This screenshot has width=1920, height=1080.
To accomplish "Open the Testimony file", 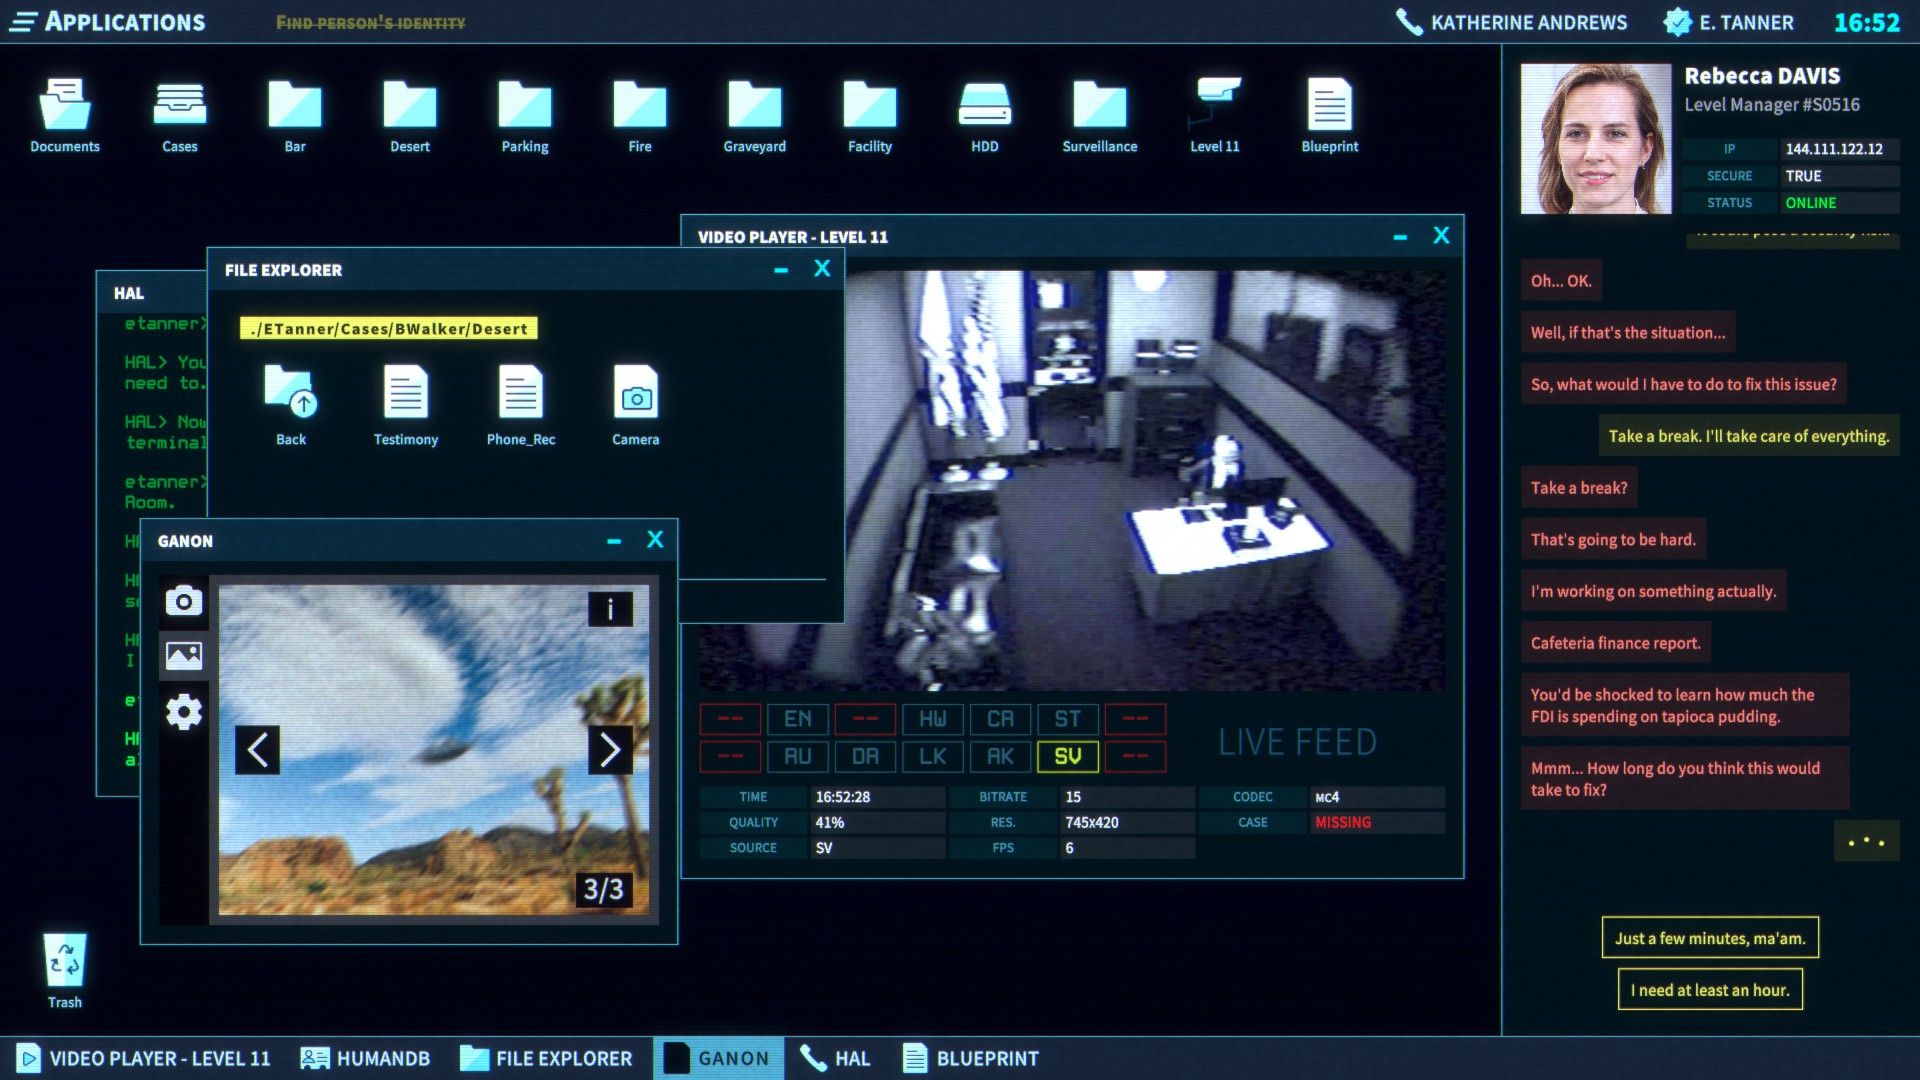I will pos(406,405).
